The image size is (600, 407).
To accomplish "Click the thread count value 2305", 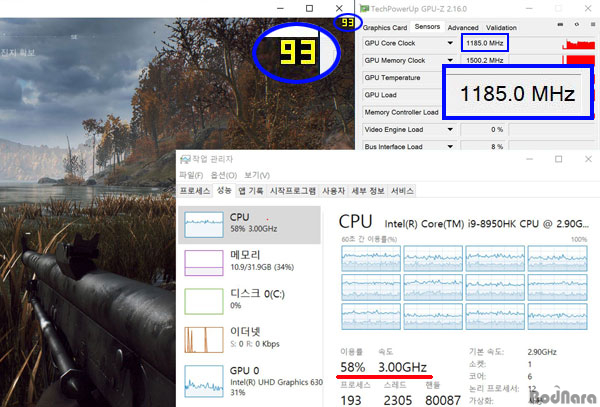I will [x=398, y=400].
